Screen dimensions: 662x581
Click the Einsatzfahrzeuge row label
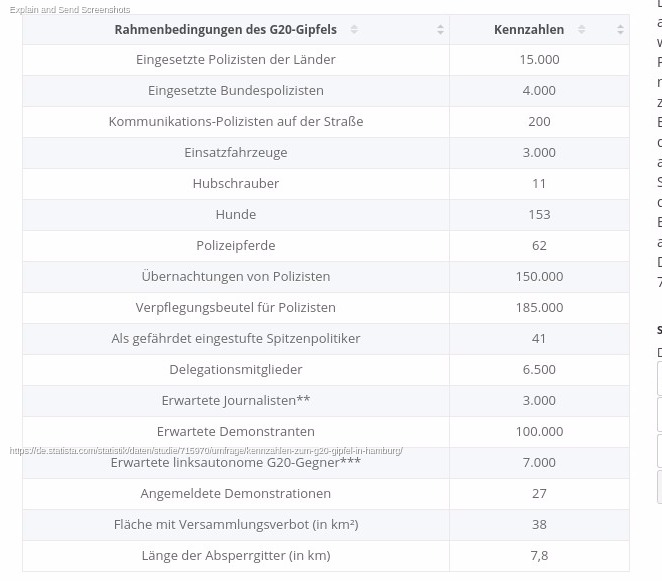click(x=236, y=153)
